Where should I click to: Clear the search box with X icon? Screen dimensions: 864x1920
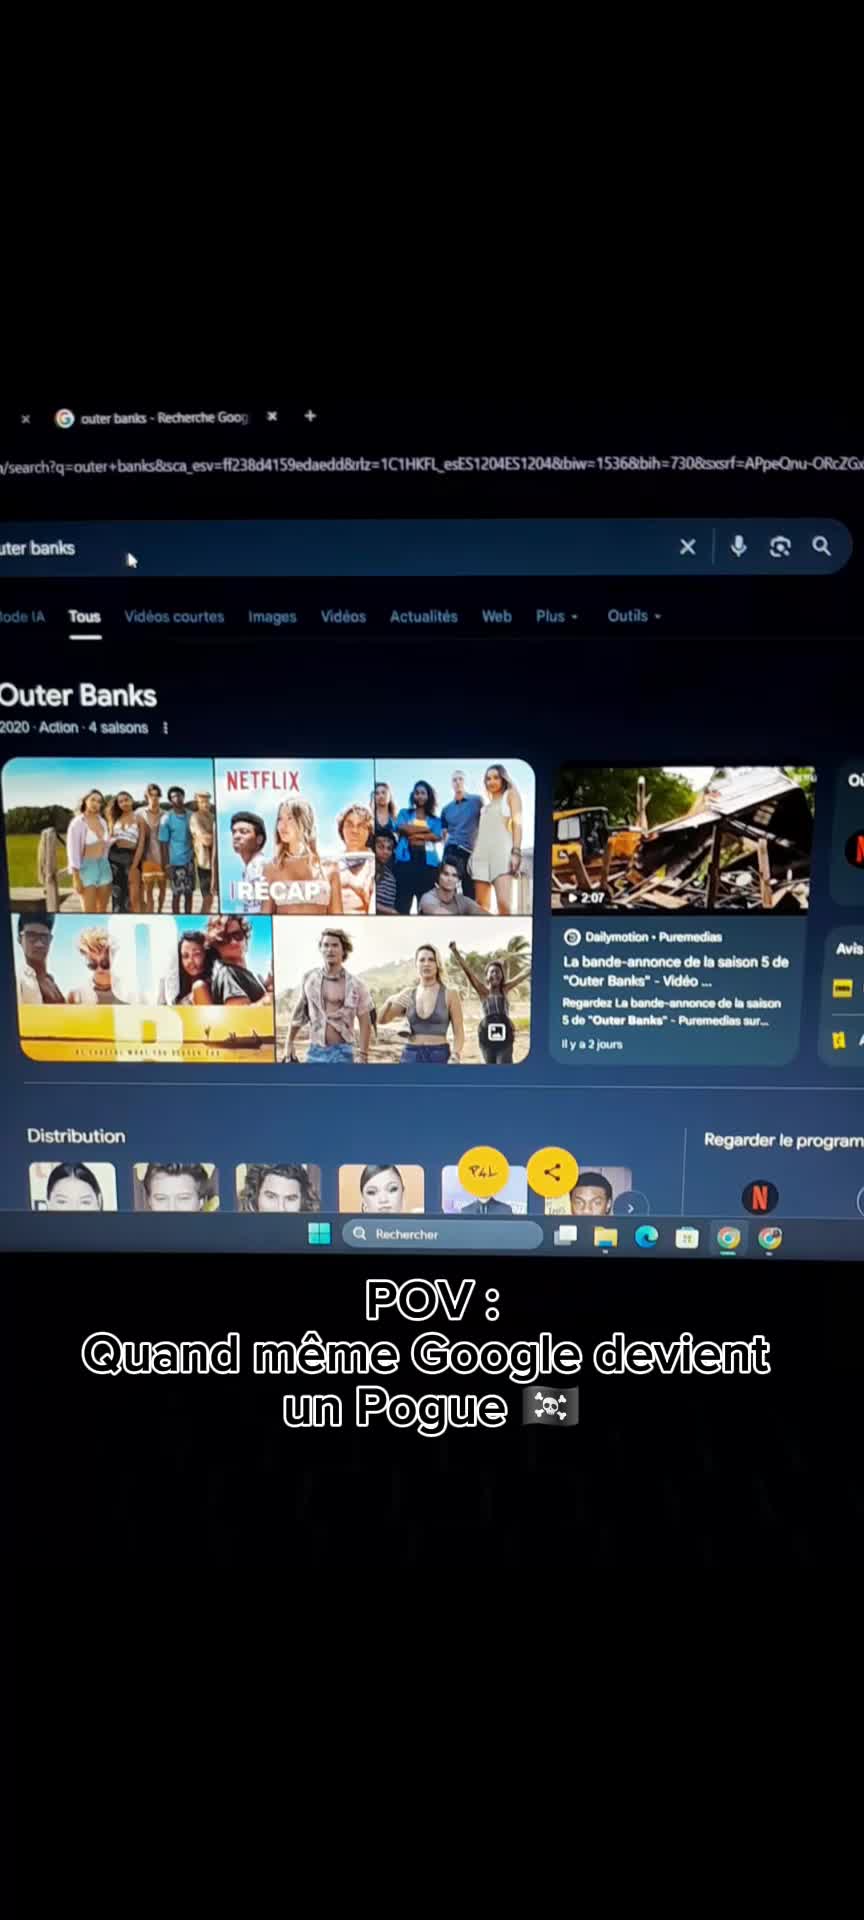[687, 547]
